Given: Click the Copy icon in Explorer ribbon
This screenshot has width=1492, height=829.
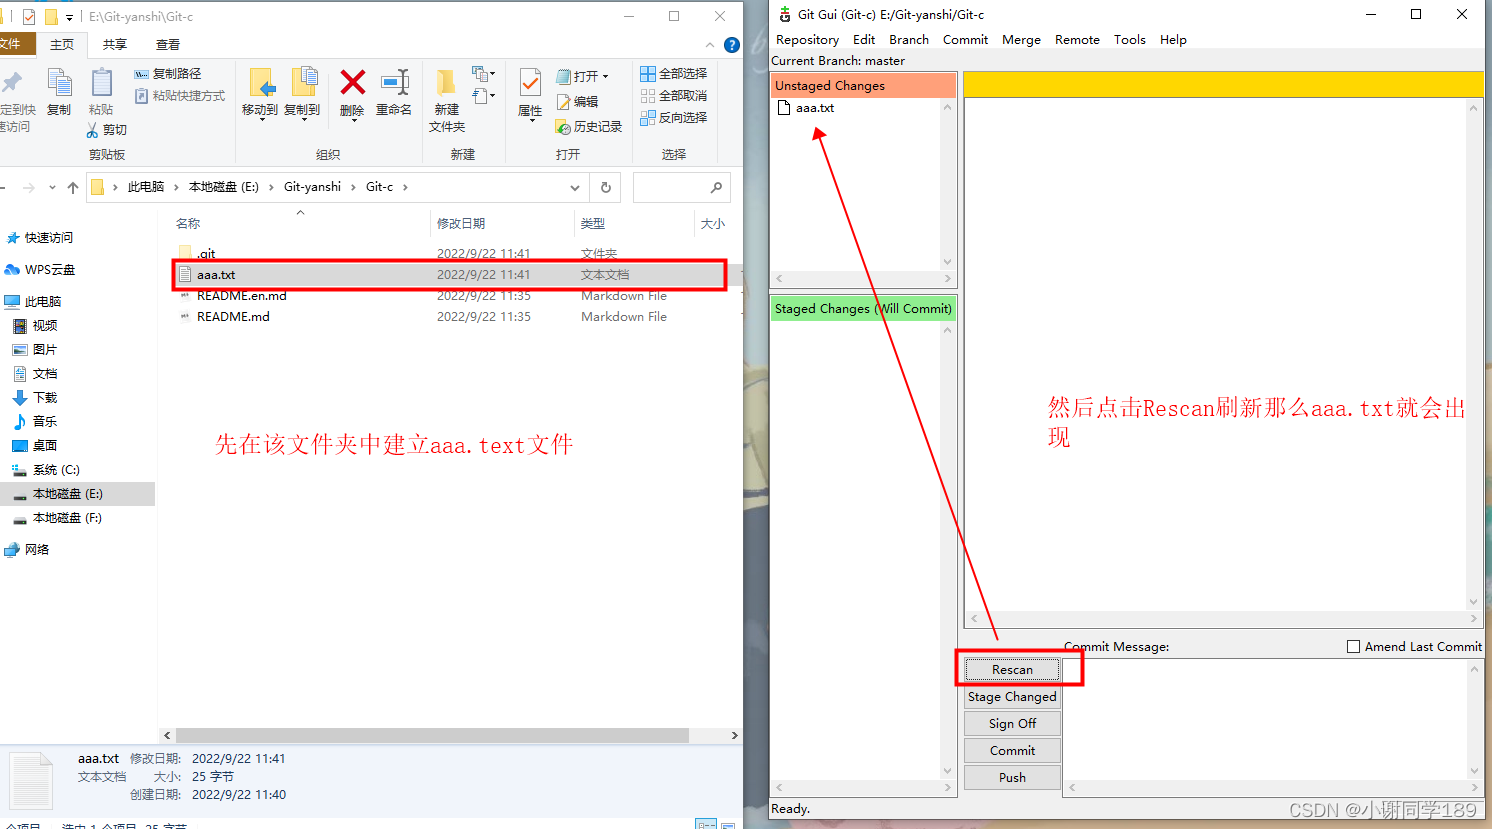Looking at the screenshot, I should pos(59,84).
